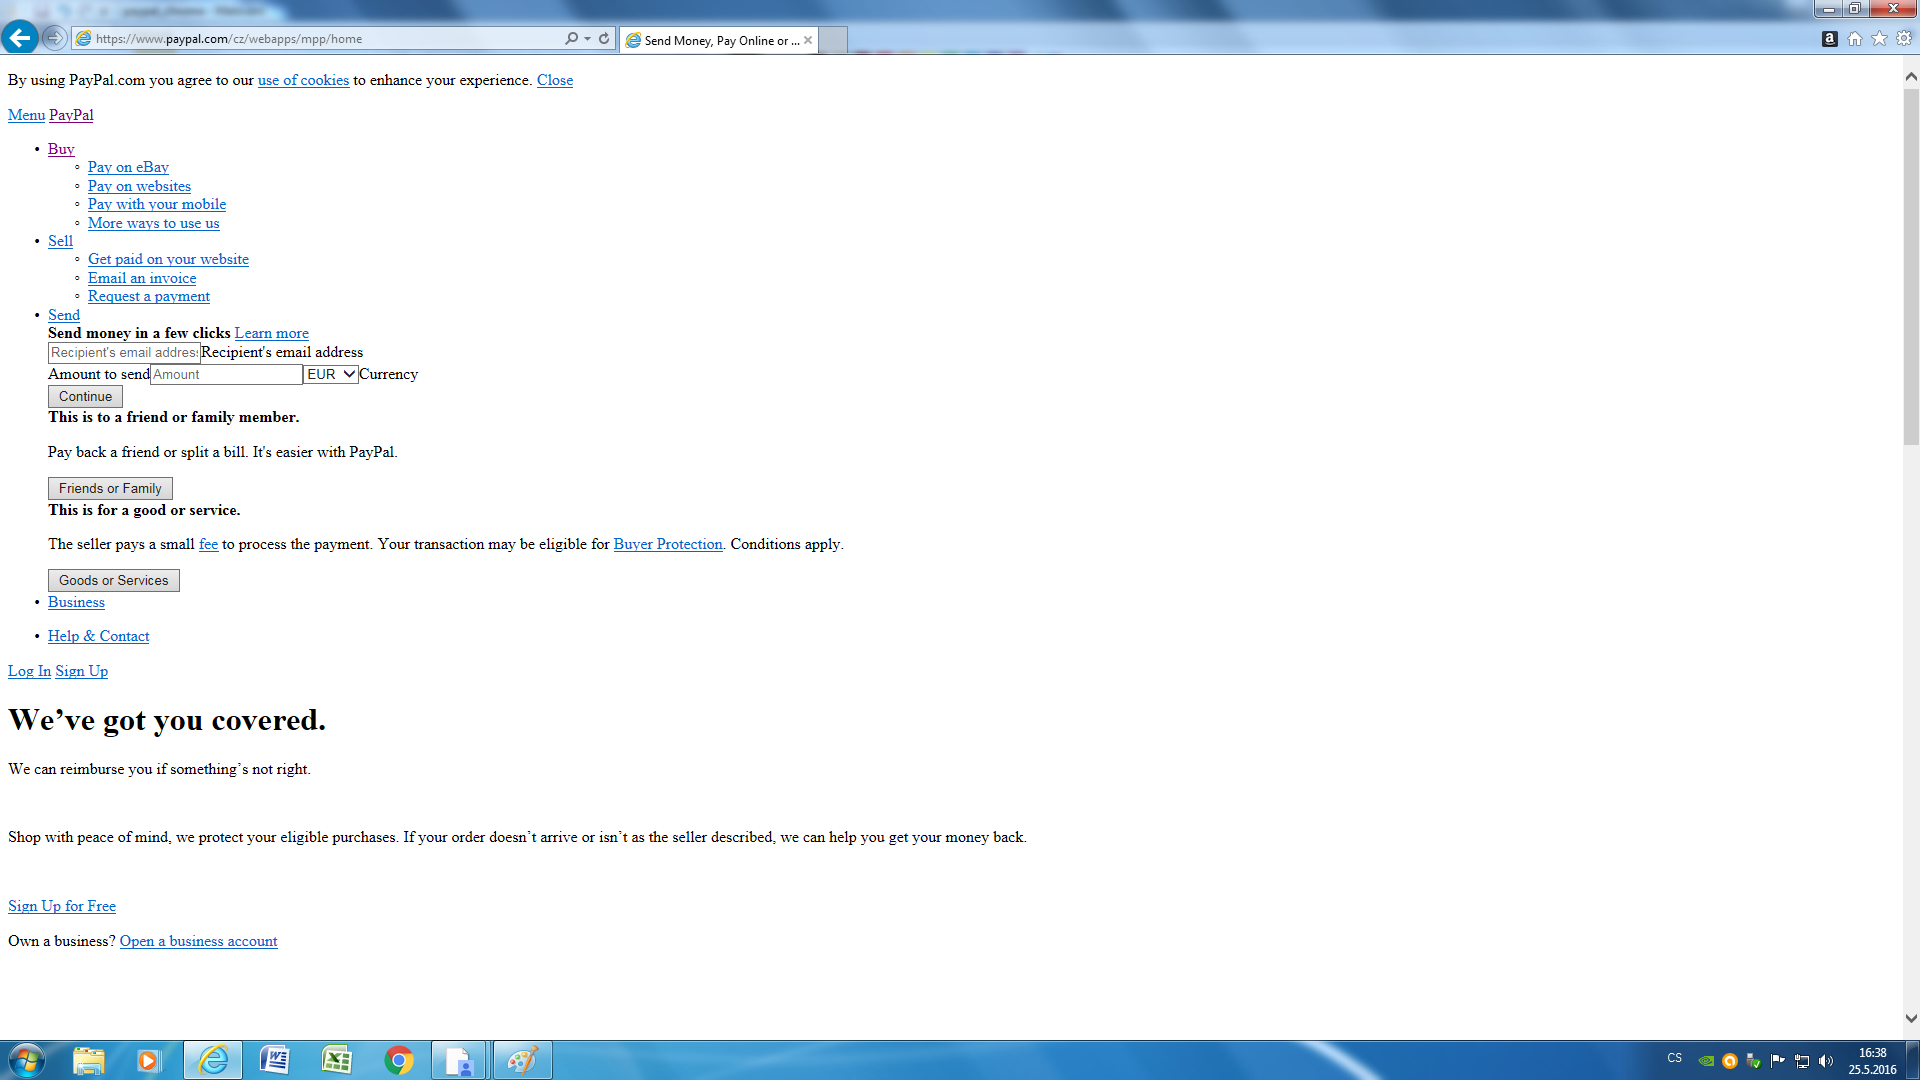Screen dimensions: 1920x1080
Task: Open the browser Tools gear icon
Action: coord(1904,39)
